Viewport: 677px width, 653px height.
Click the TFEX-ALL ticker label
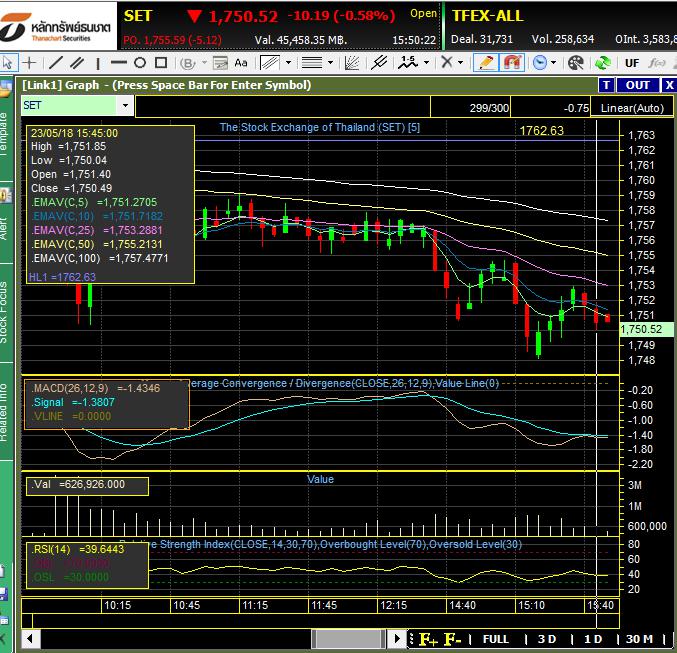pyautogui.click(x=487, y=16)
